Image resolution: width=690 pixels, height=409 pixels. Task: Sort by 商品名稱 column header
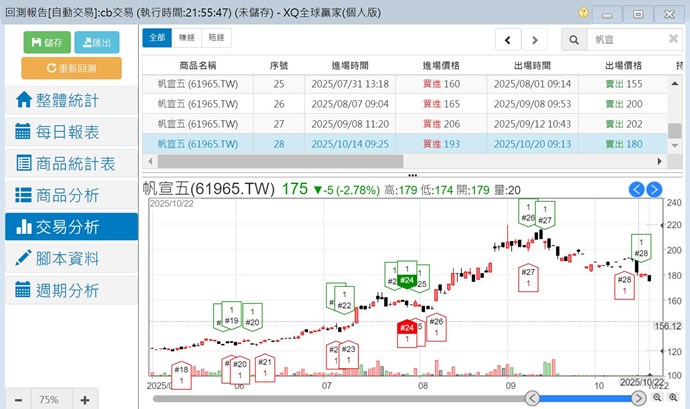(x=198, y=66)
